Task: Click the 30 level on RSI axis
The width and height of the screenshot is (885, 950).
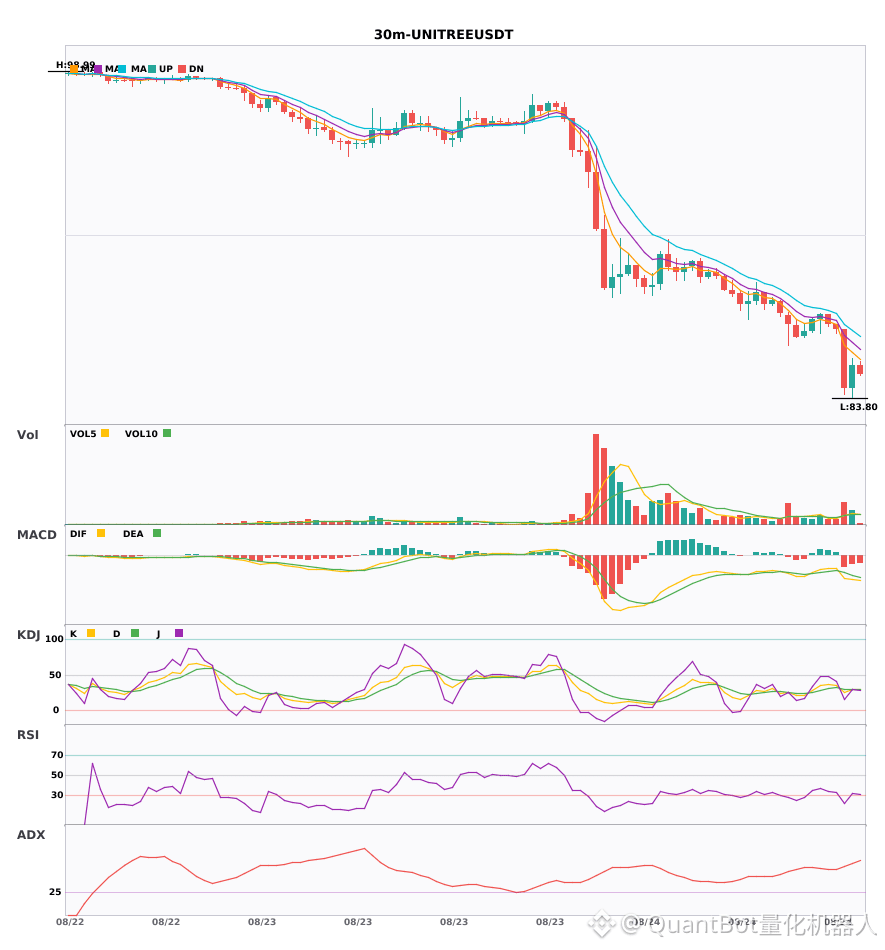Action: [57, 795]
